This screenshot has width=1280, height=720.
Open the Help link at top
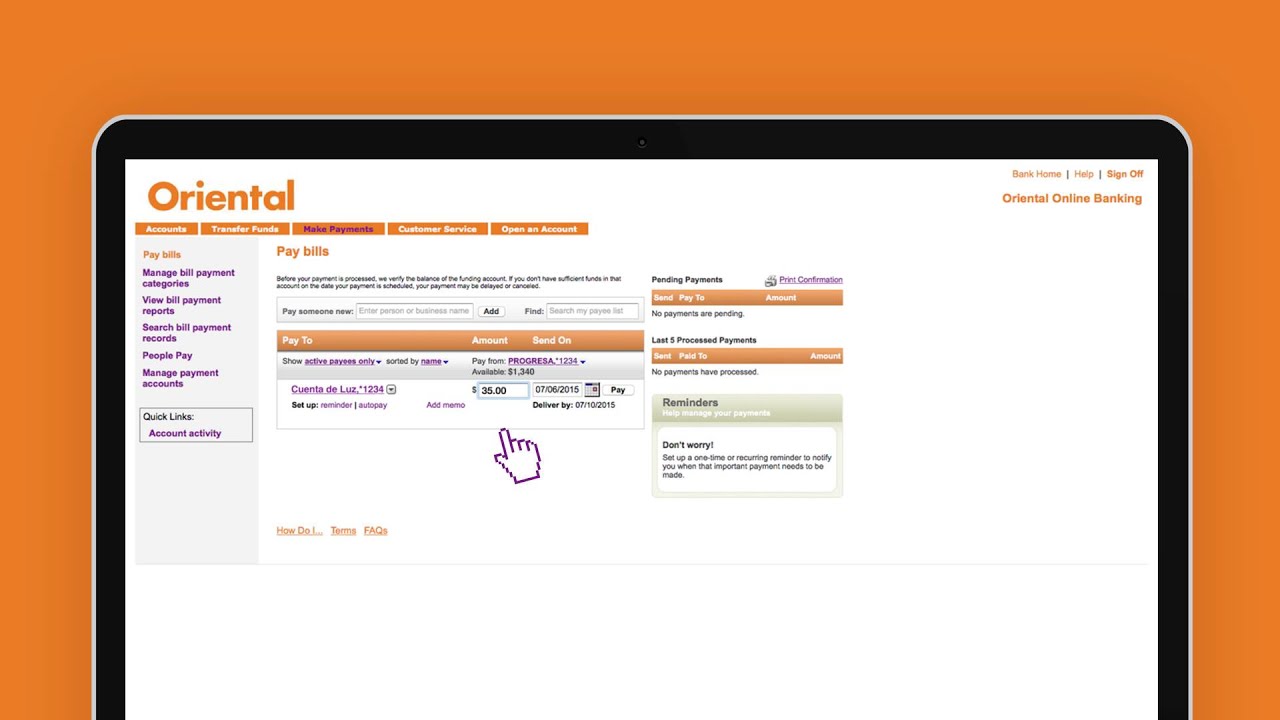pos(1083,174)
